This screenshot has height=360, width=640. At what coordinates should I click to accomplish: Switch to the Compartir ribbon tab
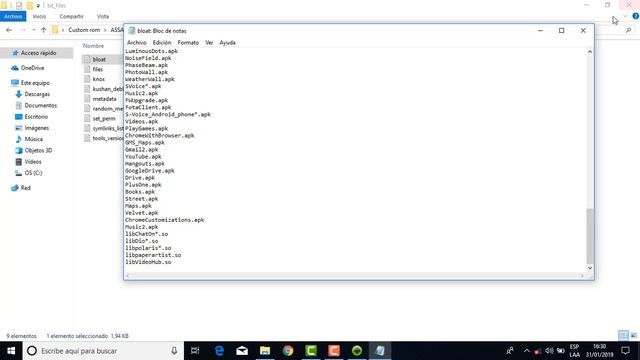click(x=71, y=16)
